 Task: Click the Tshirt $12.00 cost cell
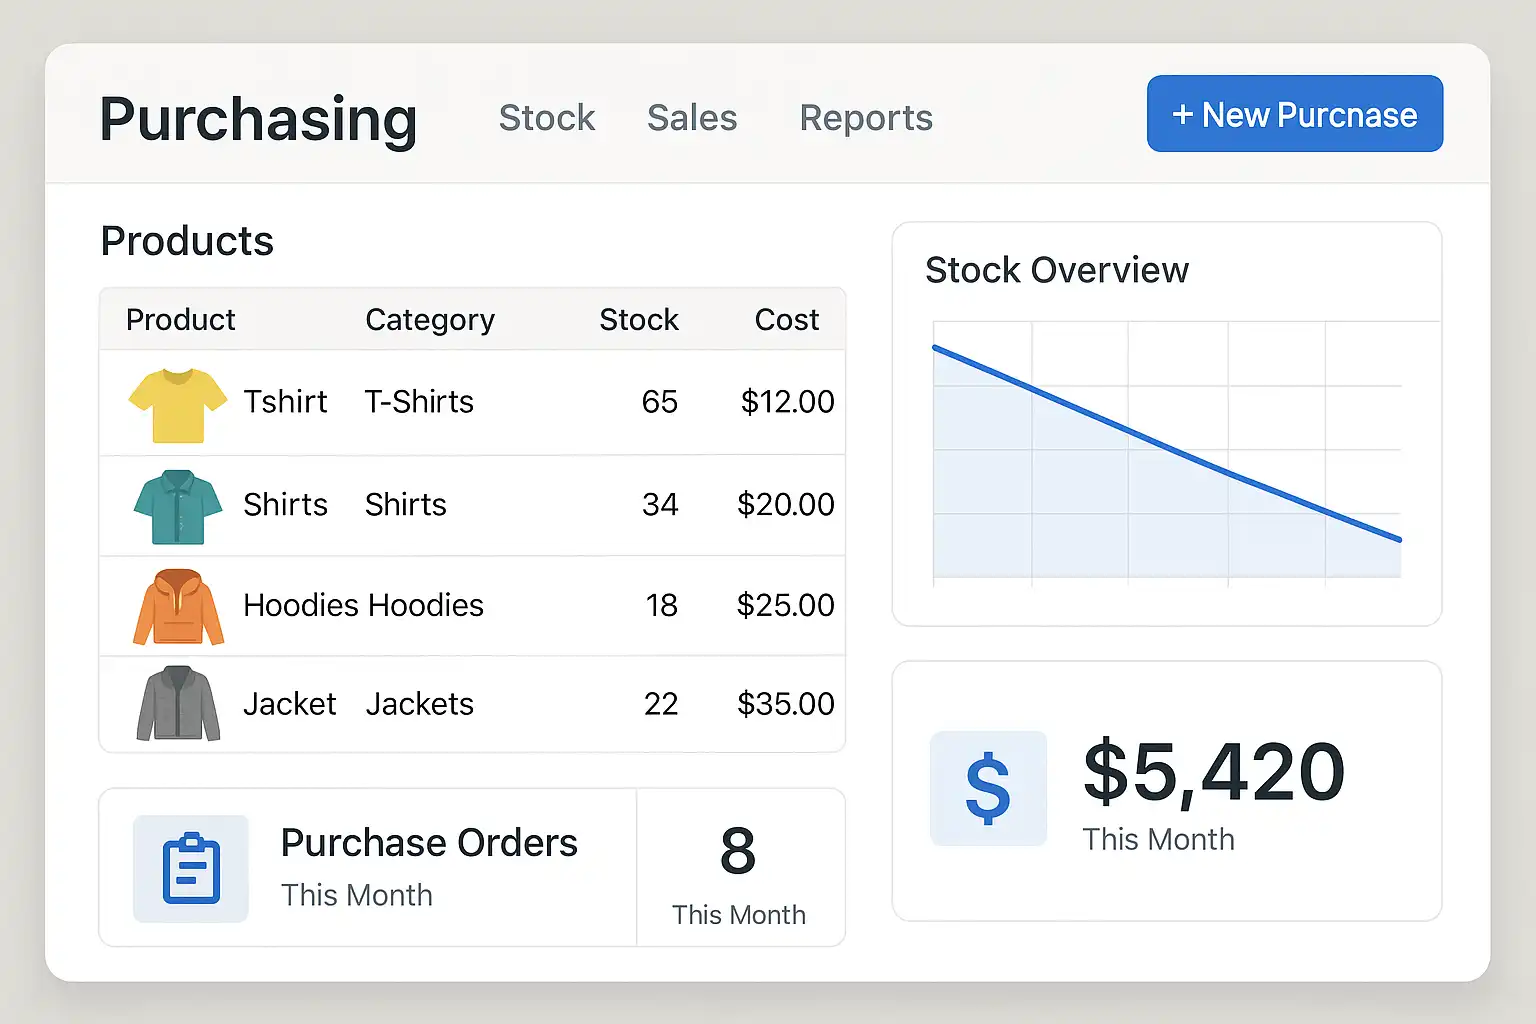point(787,402)
